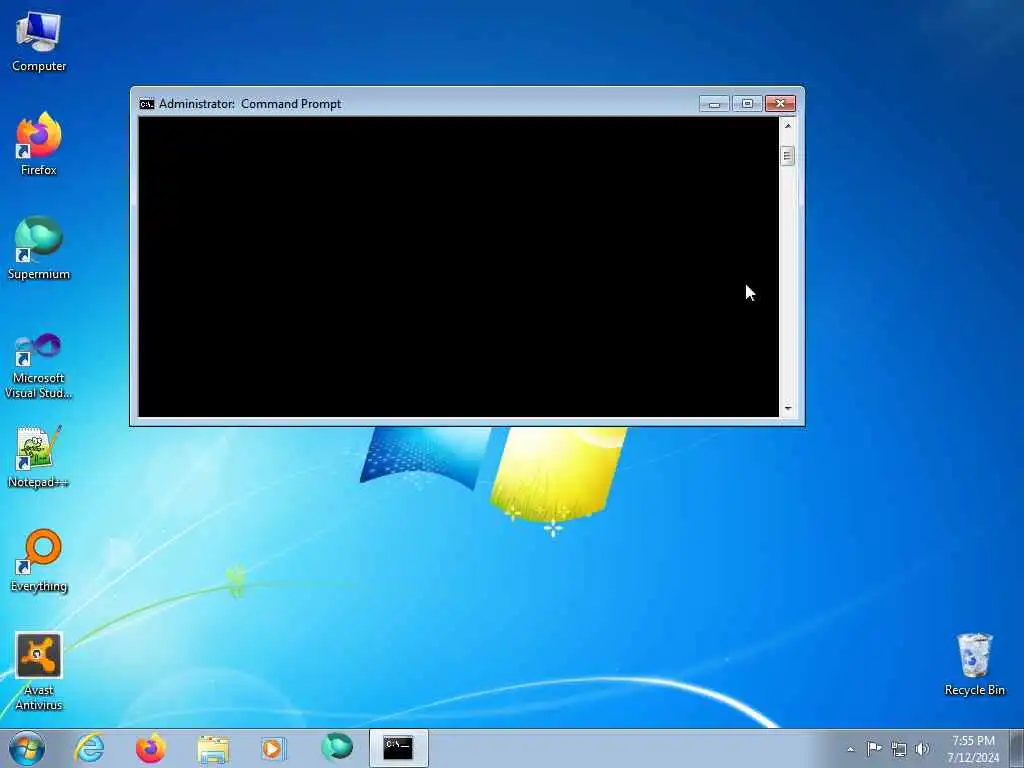Click inside the Command Prompt console area

[458, 266]
